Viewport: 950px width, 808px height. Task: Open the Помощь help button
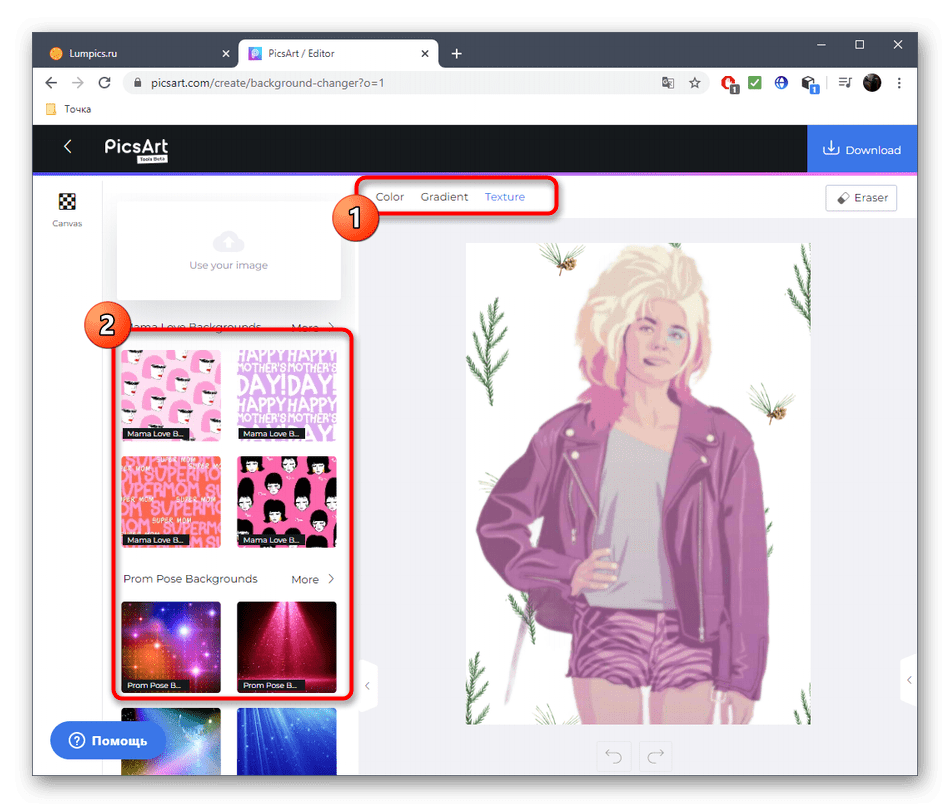pyautogui.click(x=108, y=741)
